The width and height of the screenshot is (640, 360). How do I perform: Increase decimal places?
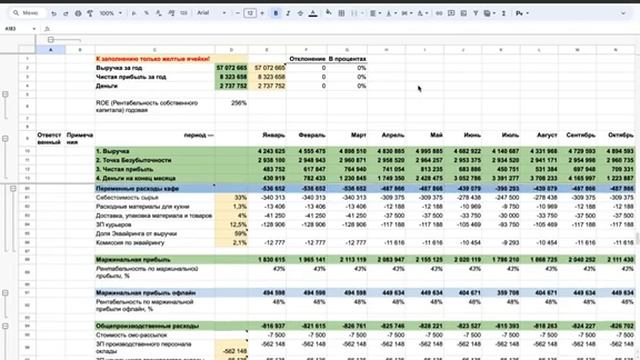click(x=171, y=13)
